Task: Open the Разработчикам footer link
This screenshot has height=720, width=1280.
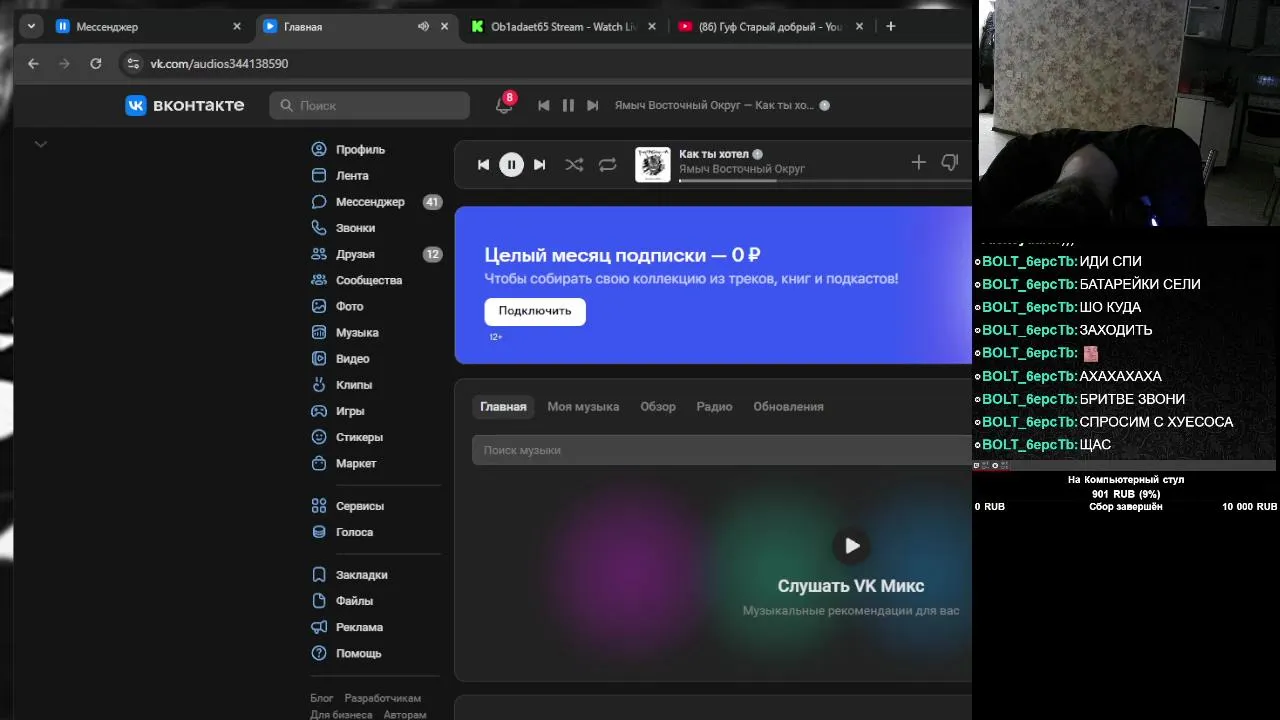Action: (x=383, y=698)
